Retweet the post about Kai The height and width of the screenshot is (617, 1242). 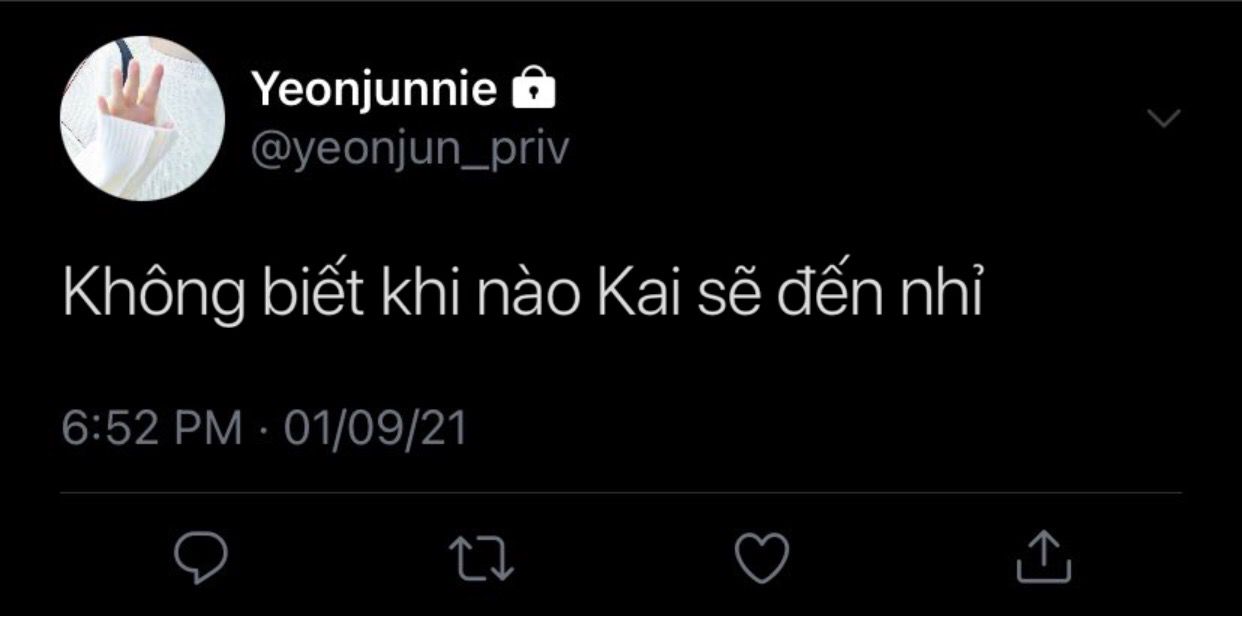click(483, 557)
